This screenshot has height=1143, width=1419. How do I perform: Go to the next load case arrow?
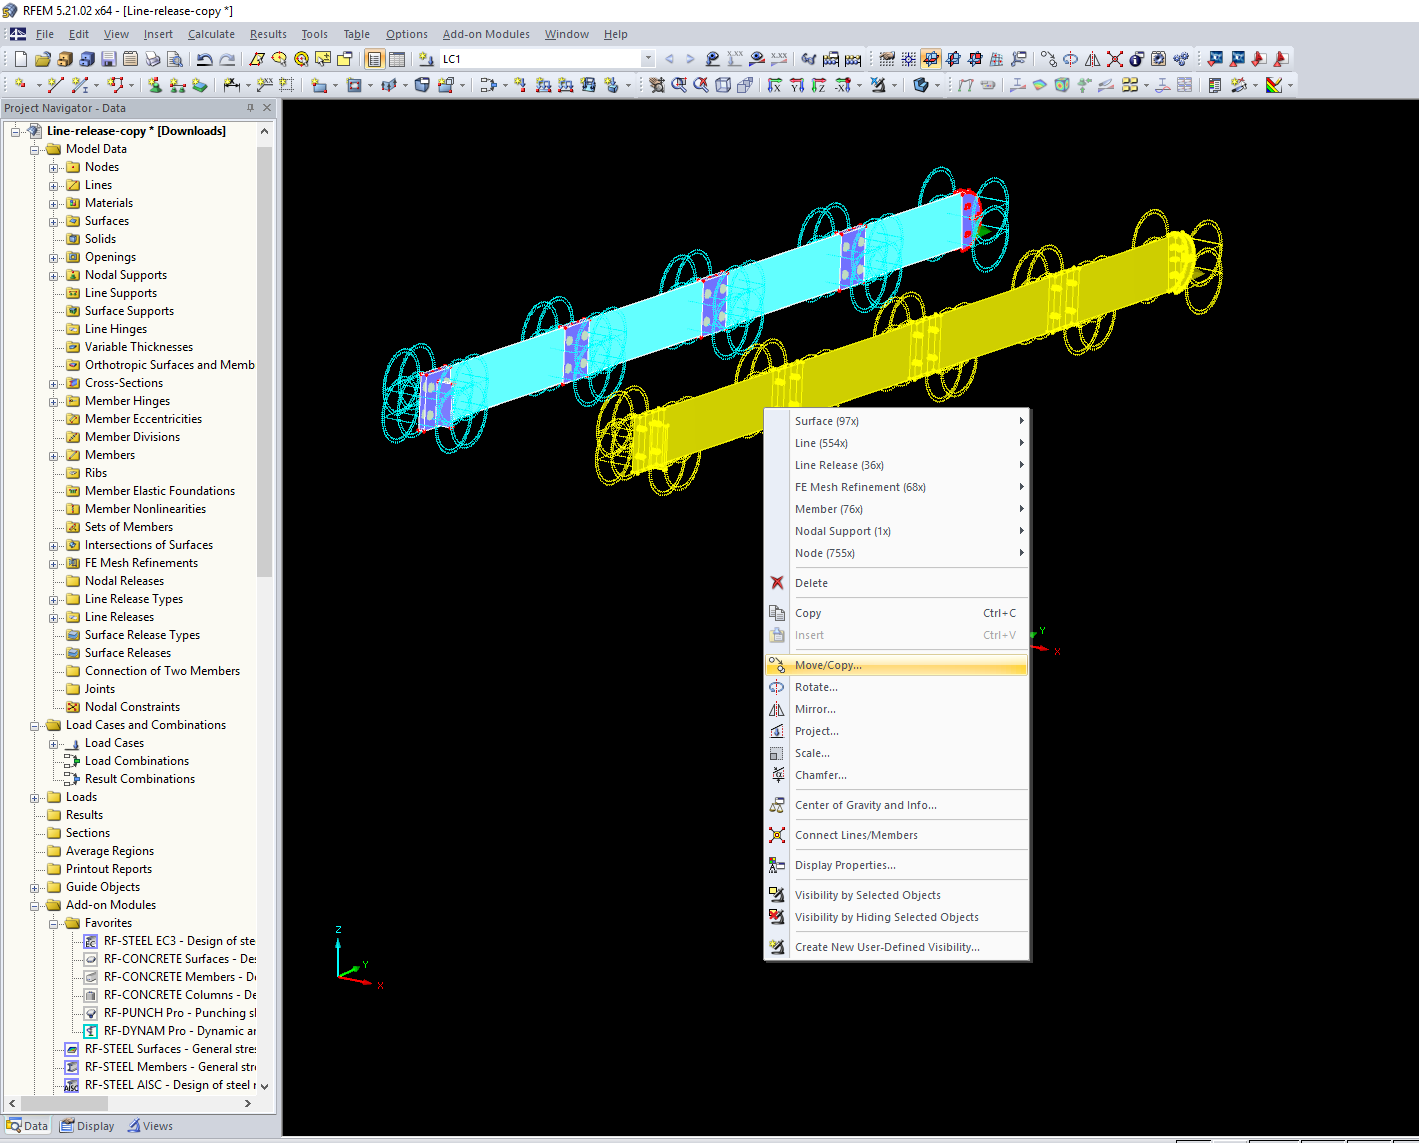tap(690, 59)
